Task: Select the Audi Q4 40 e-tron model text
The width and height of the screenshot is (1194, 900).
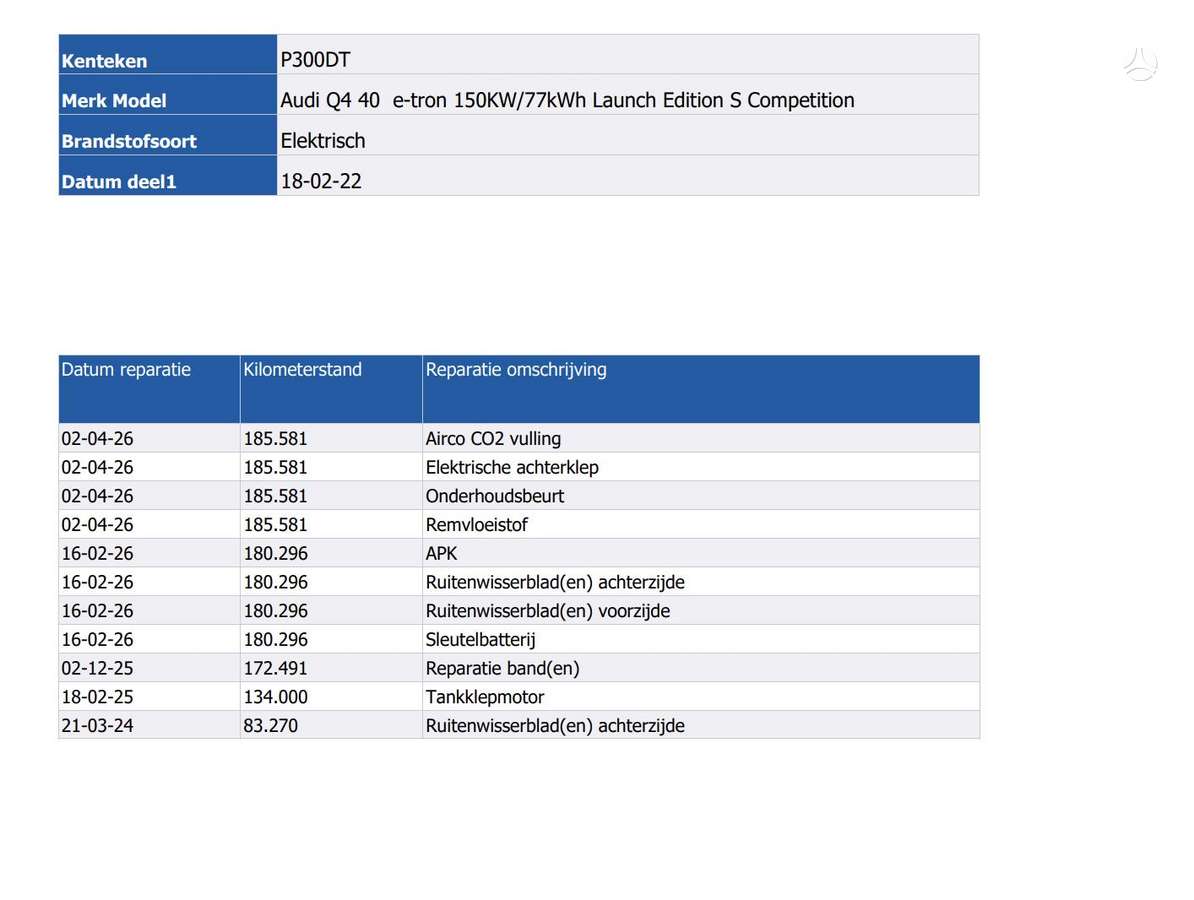Action: click(567, 100)
